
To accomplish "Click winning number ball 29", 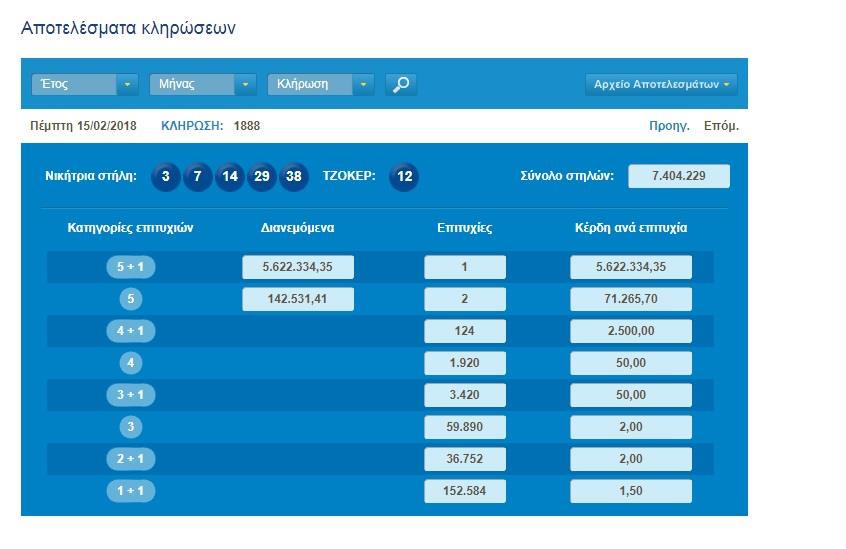I will (x=262, y=177).
